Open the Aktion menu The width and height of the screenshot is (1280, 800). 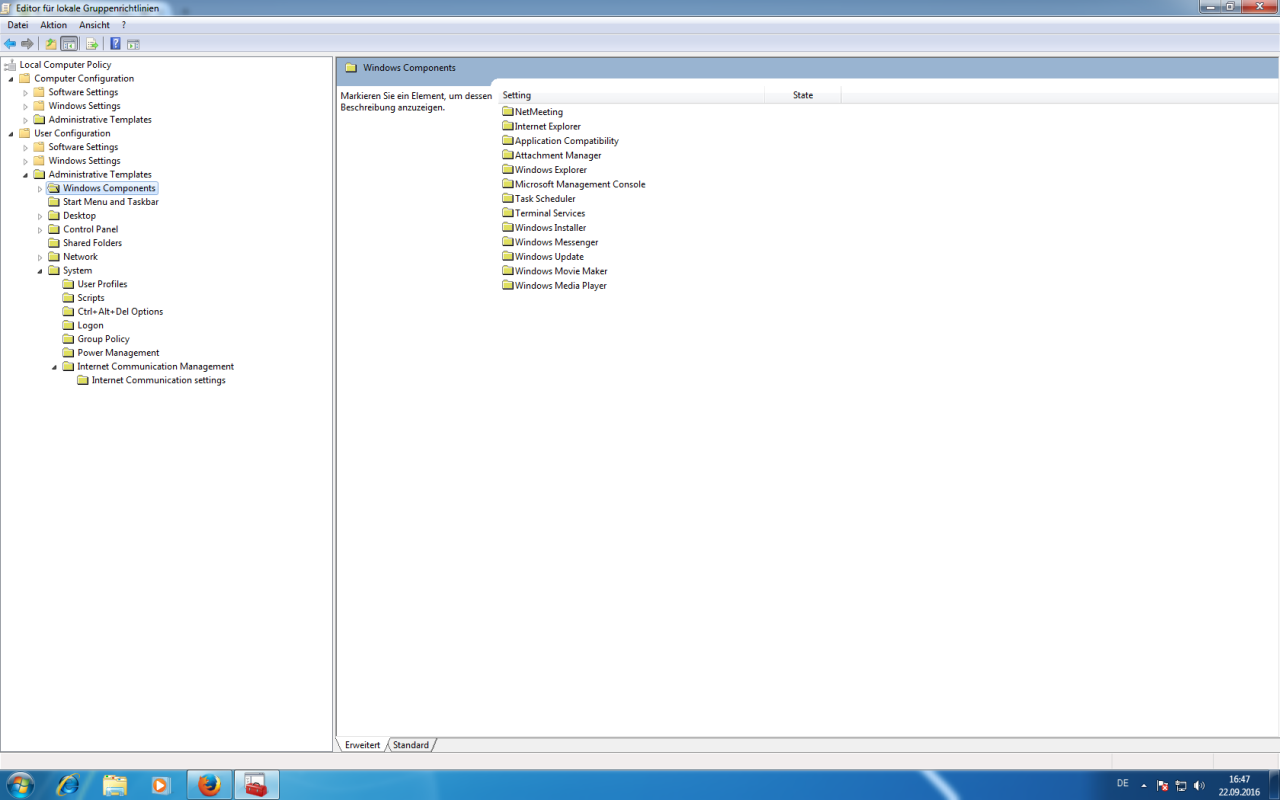(54, 25)
